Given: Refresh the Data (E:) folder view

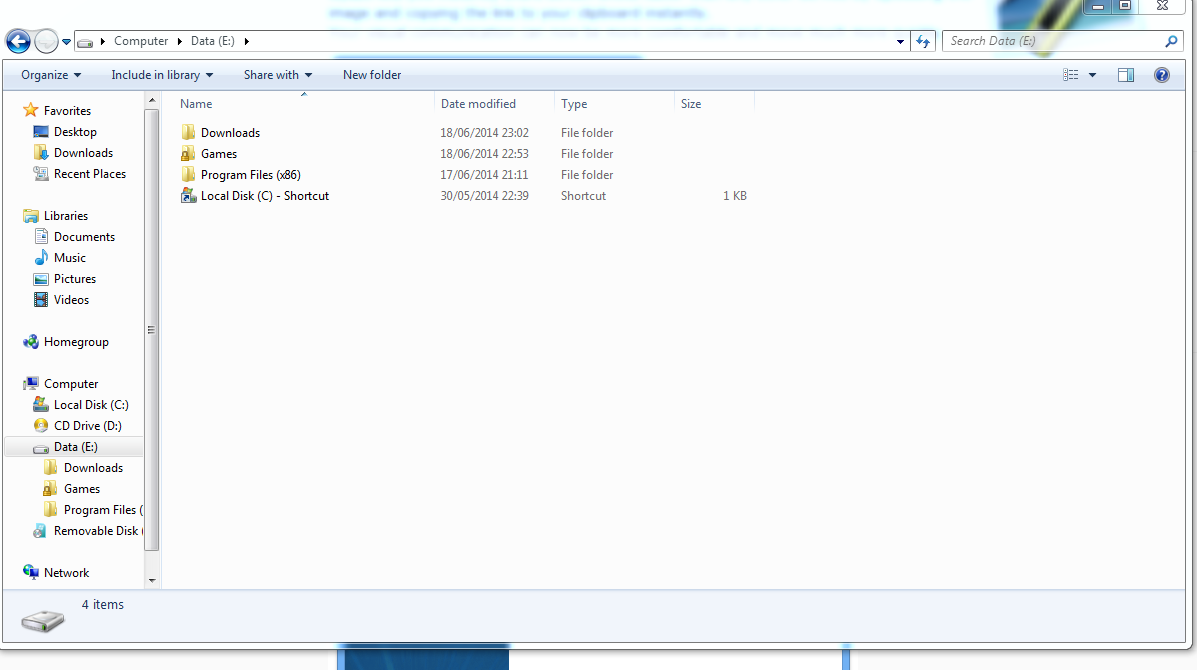Looking at the screenshot, I should point(923,41).
